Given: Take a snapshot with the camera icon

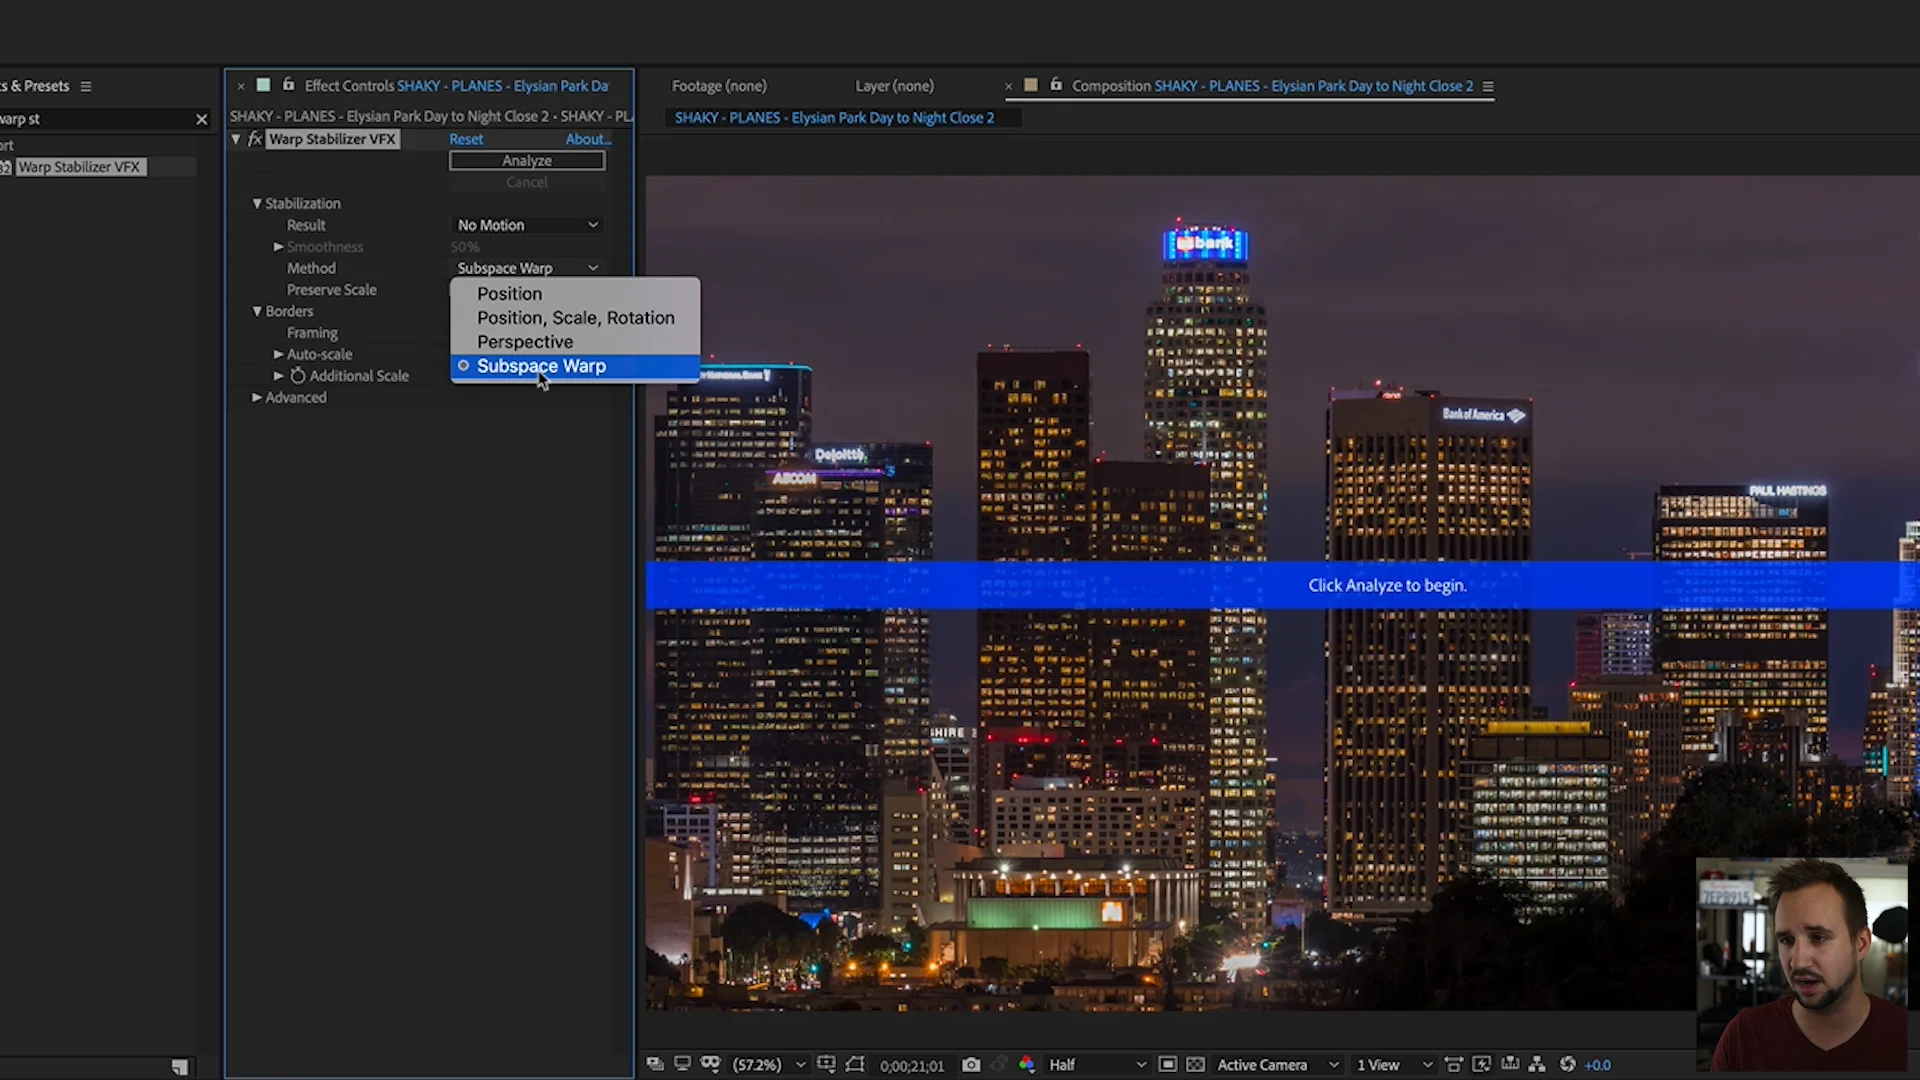Looking at the screenshot, I should pyautogui.click(x=971, y=1065).
